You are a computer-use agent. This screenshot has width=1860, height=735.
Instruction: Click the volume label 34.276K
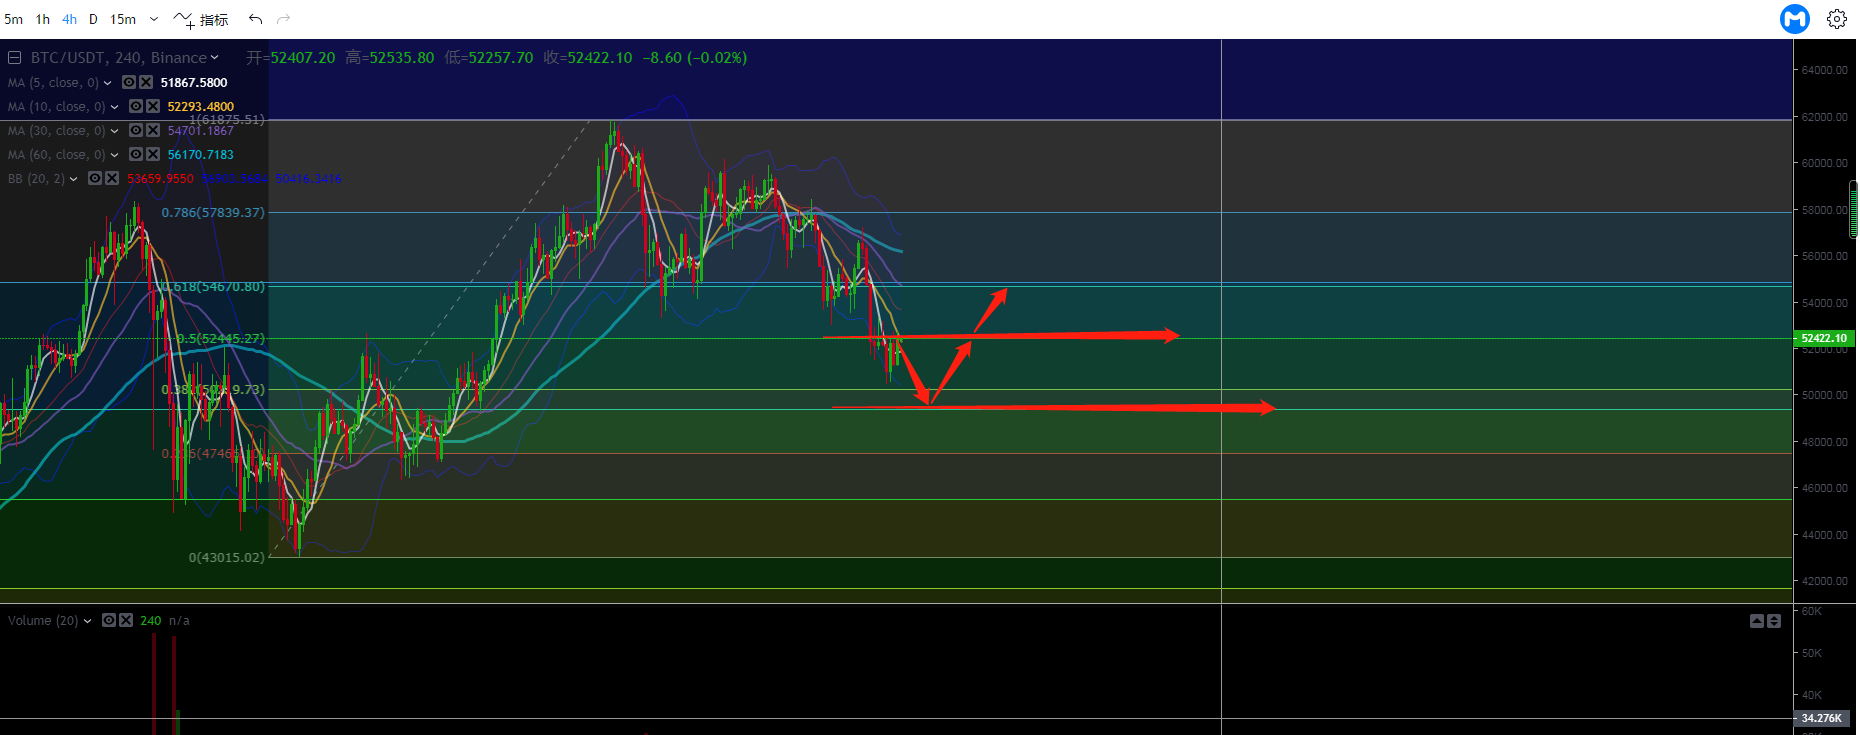coord(1822,718)
